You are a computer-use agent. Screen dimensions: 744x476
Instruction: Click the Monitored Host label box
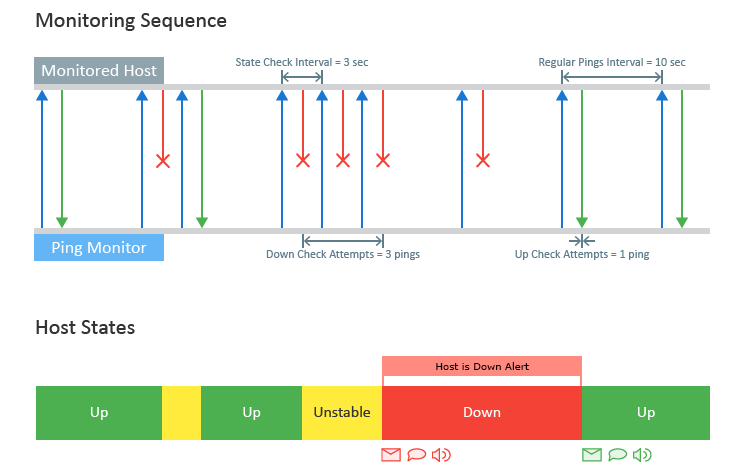(99, 71)
